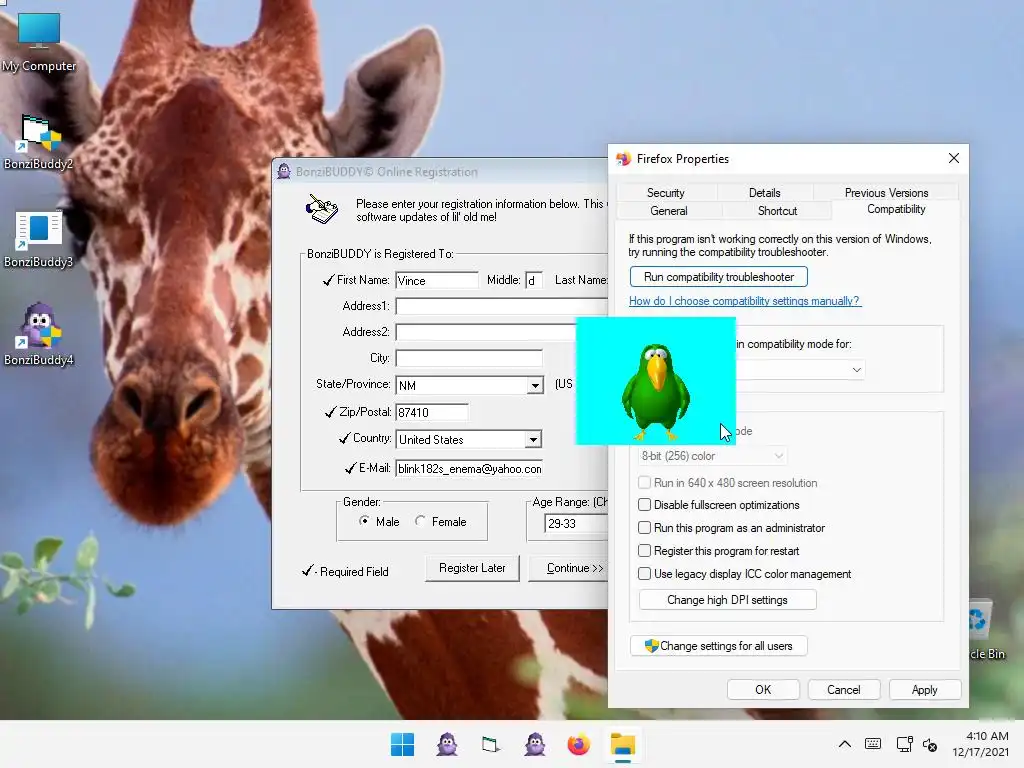This screenshot has height=768, width=1024.
Task: Click the muted volume tray icon
Action: coord(930,744)
